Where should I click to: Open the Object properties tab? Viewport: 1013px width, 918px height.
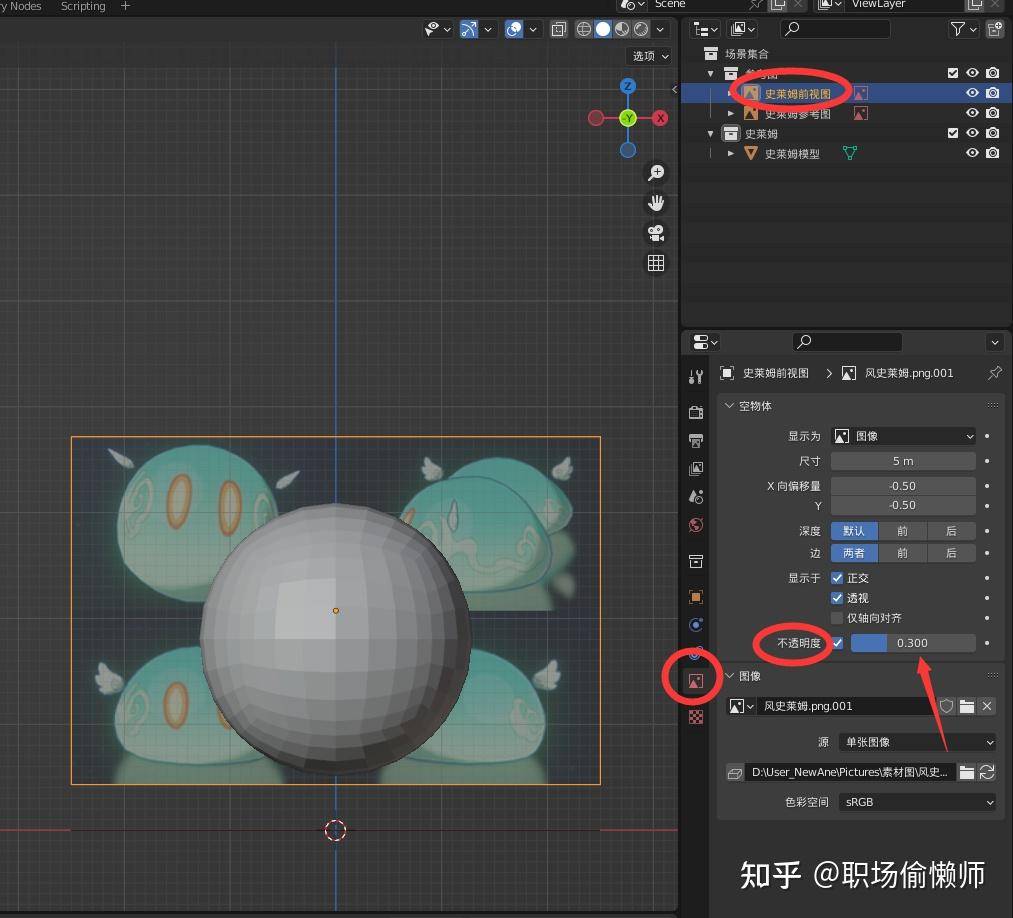pyautogui.click(x=696, y=596)
